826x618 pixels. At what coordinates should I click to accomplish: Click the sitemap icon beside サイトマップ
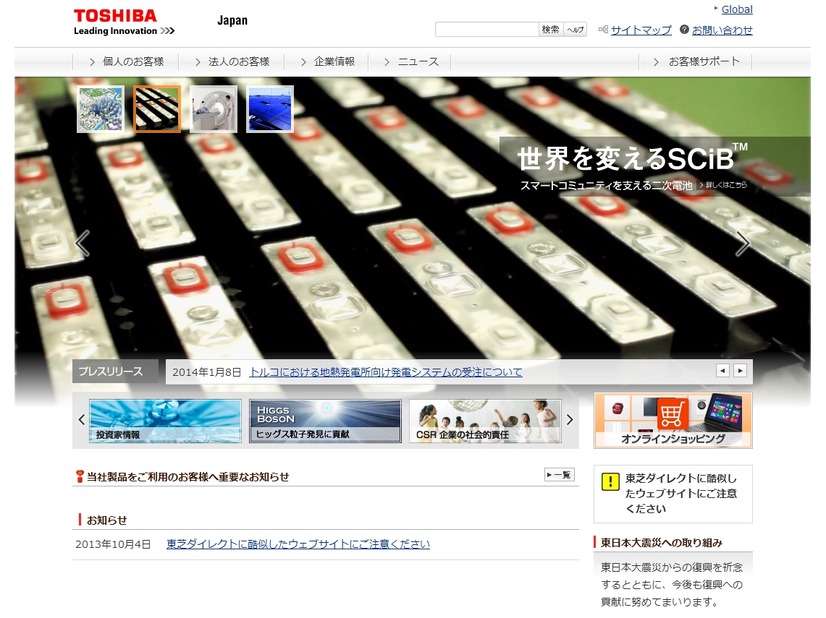(603, 30)
